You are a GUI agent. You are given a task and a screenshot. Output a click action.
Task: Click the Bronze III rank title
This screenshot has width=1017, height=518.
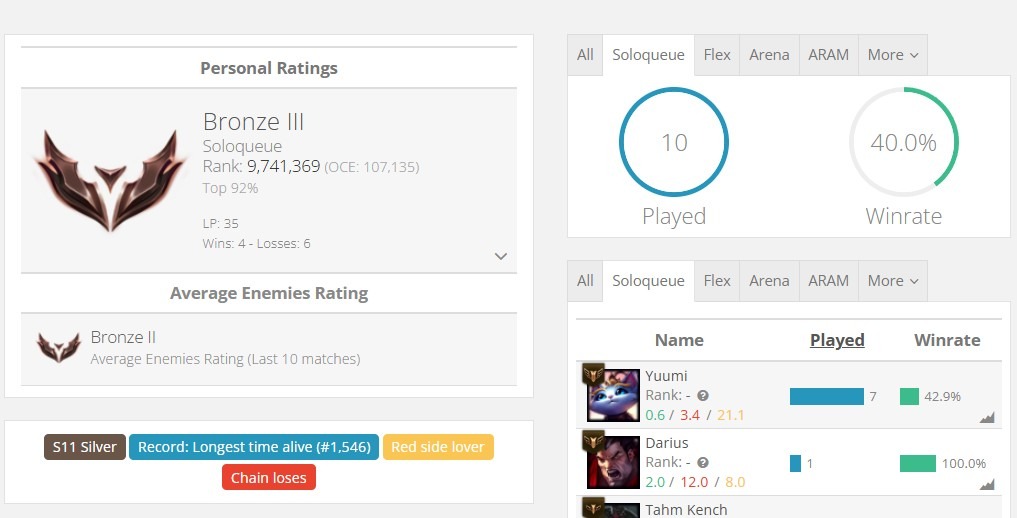(x=254, y=122)
